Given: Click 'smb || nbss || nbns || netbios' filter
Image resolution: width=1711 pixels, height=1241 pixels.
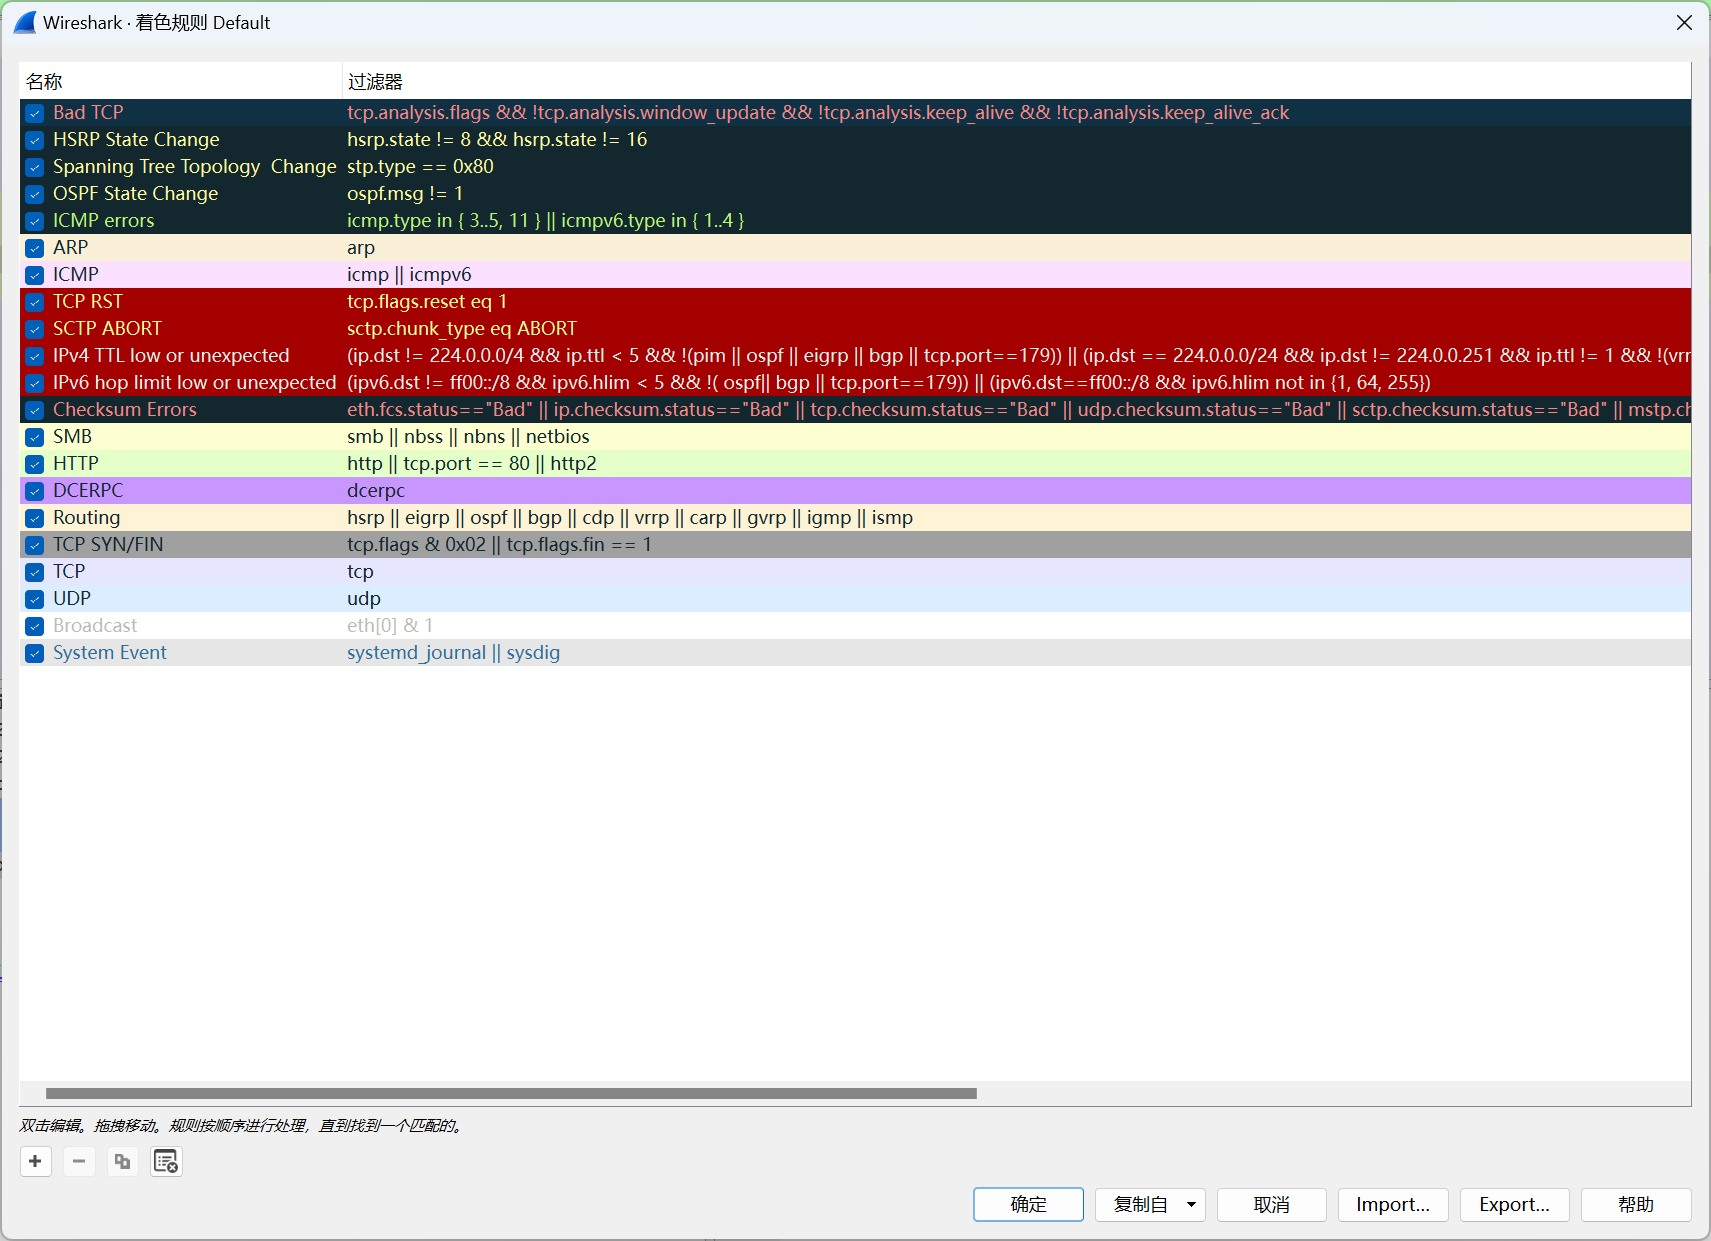Looking at the screenshot, I should coord(468,436).
